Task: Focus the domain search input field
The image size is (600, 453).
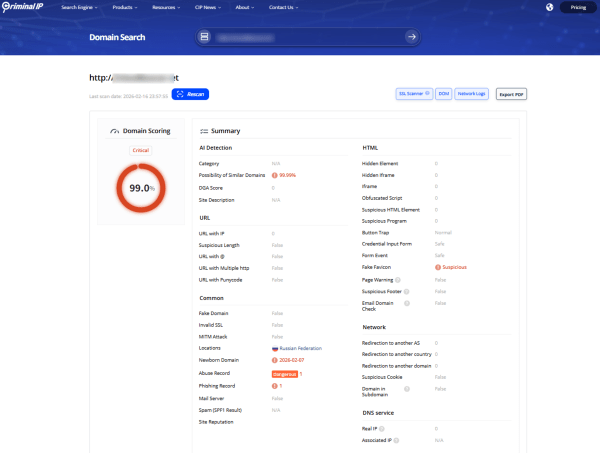Action: (x=308, y=37)
